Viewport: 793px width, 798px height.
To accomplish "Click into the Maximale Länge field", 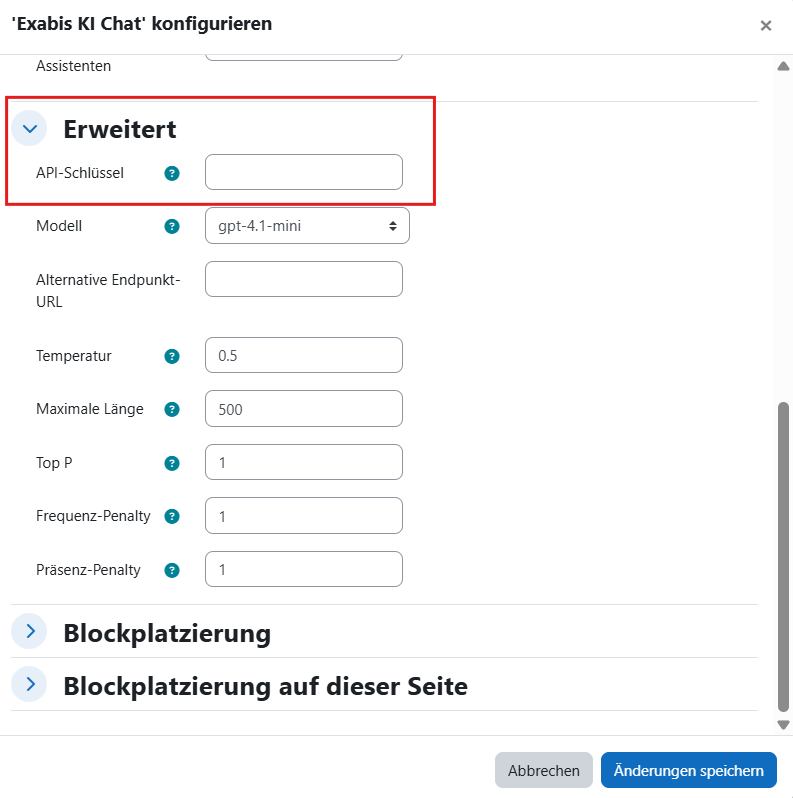I will tap(303, 409).
